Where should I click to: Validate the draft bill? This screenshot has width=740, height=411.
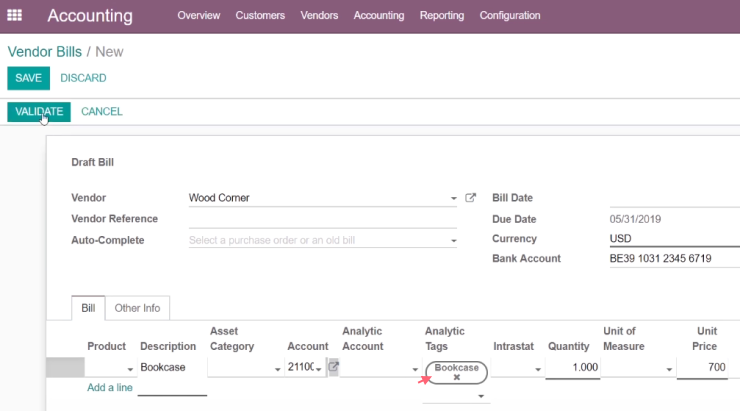pos(39,112)
